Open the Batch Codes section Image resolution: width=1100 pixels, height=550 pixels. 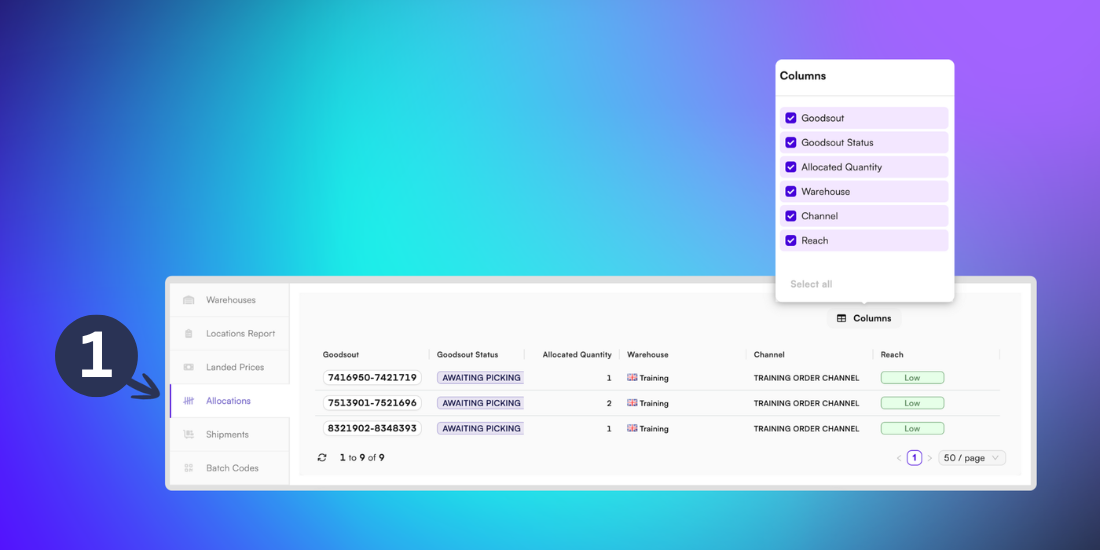[229, 468]
